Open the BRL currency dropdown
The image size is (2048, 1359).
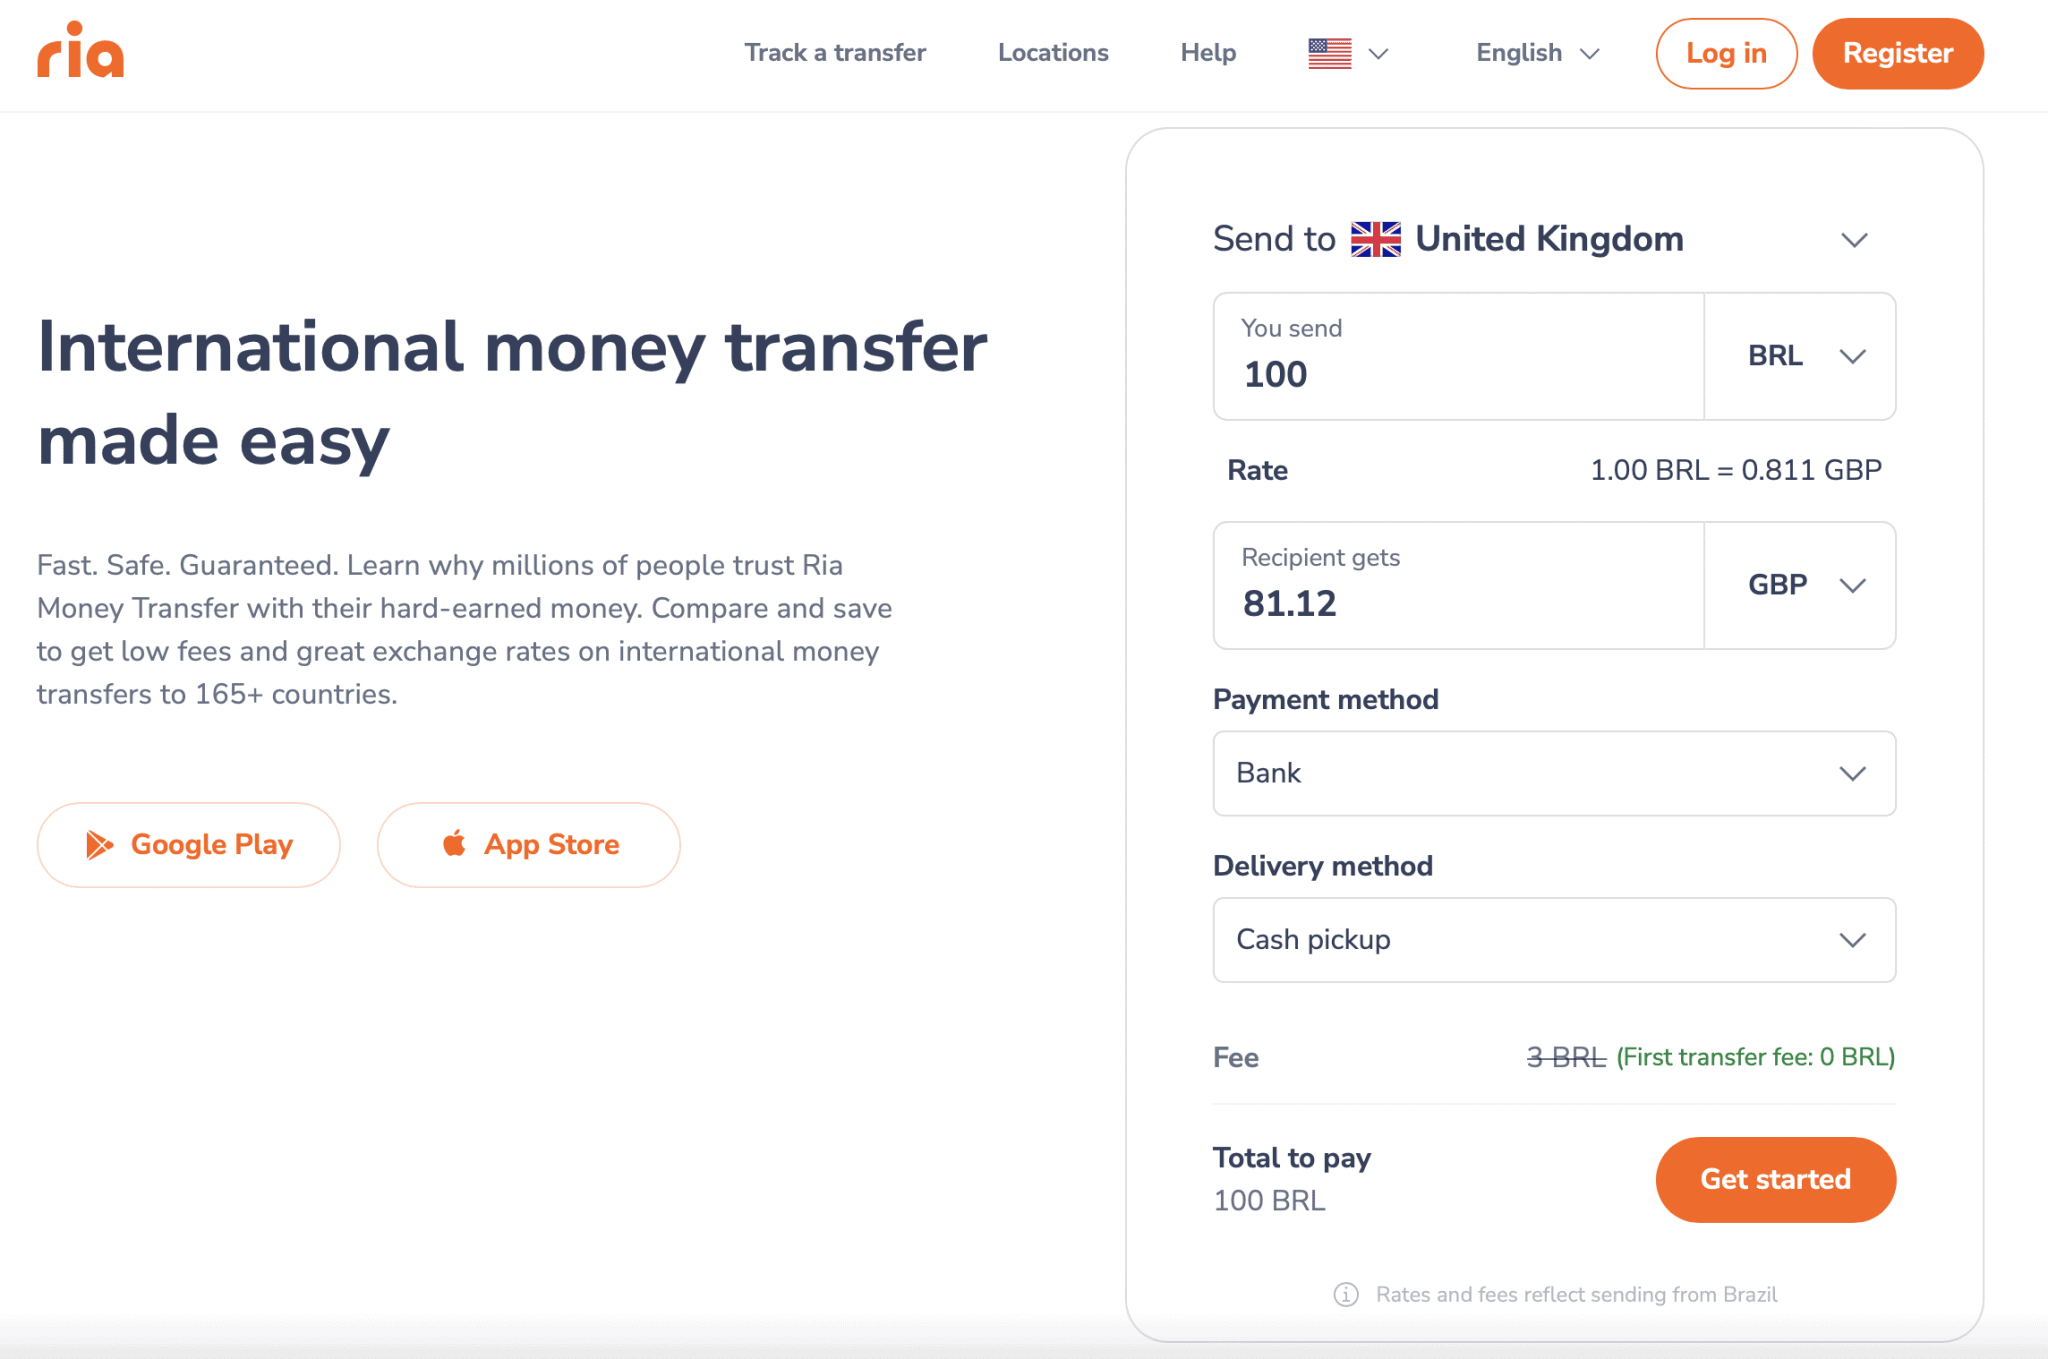click(x=1800, y=356)
